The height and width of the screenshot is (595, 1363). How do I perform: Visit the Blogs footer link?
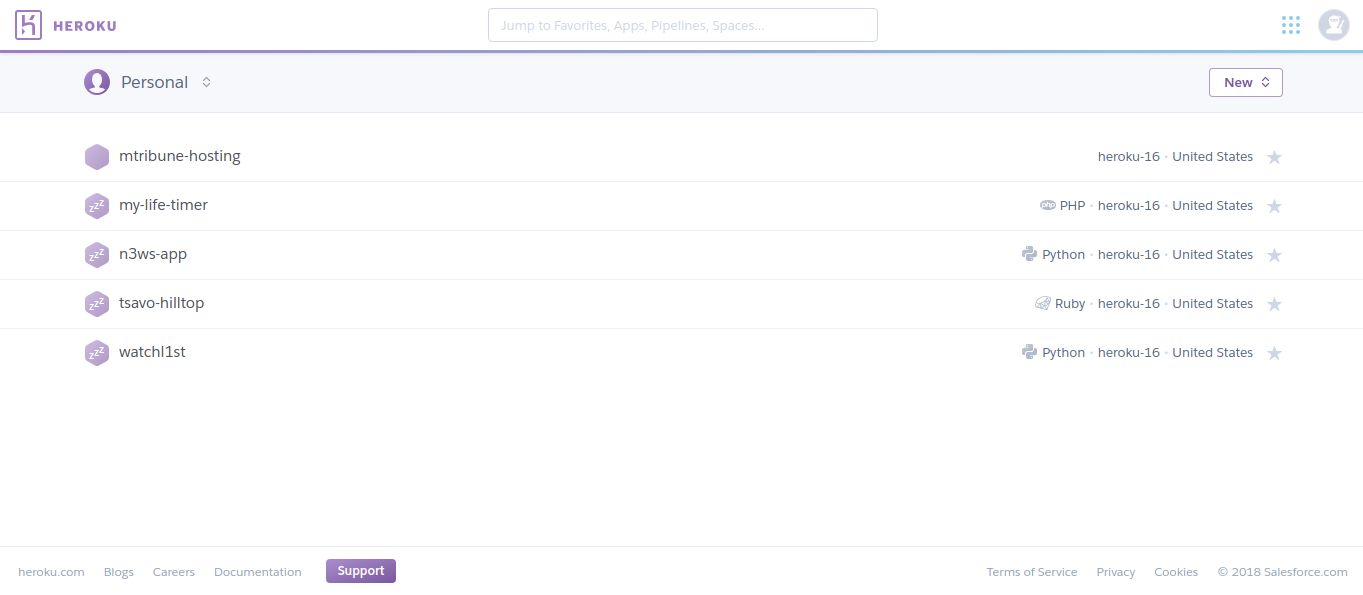(118, 572)
